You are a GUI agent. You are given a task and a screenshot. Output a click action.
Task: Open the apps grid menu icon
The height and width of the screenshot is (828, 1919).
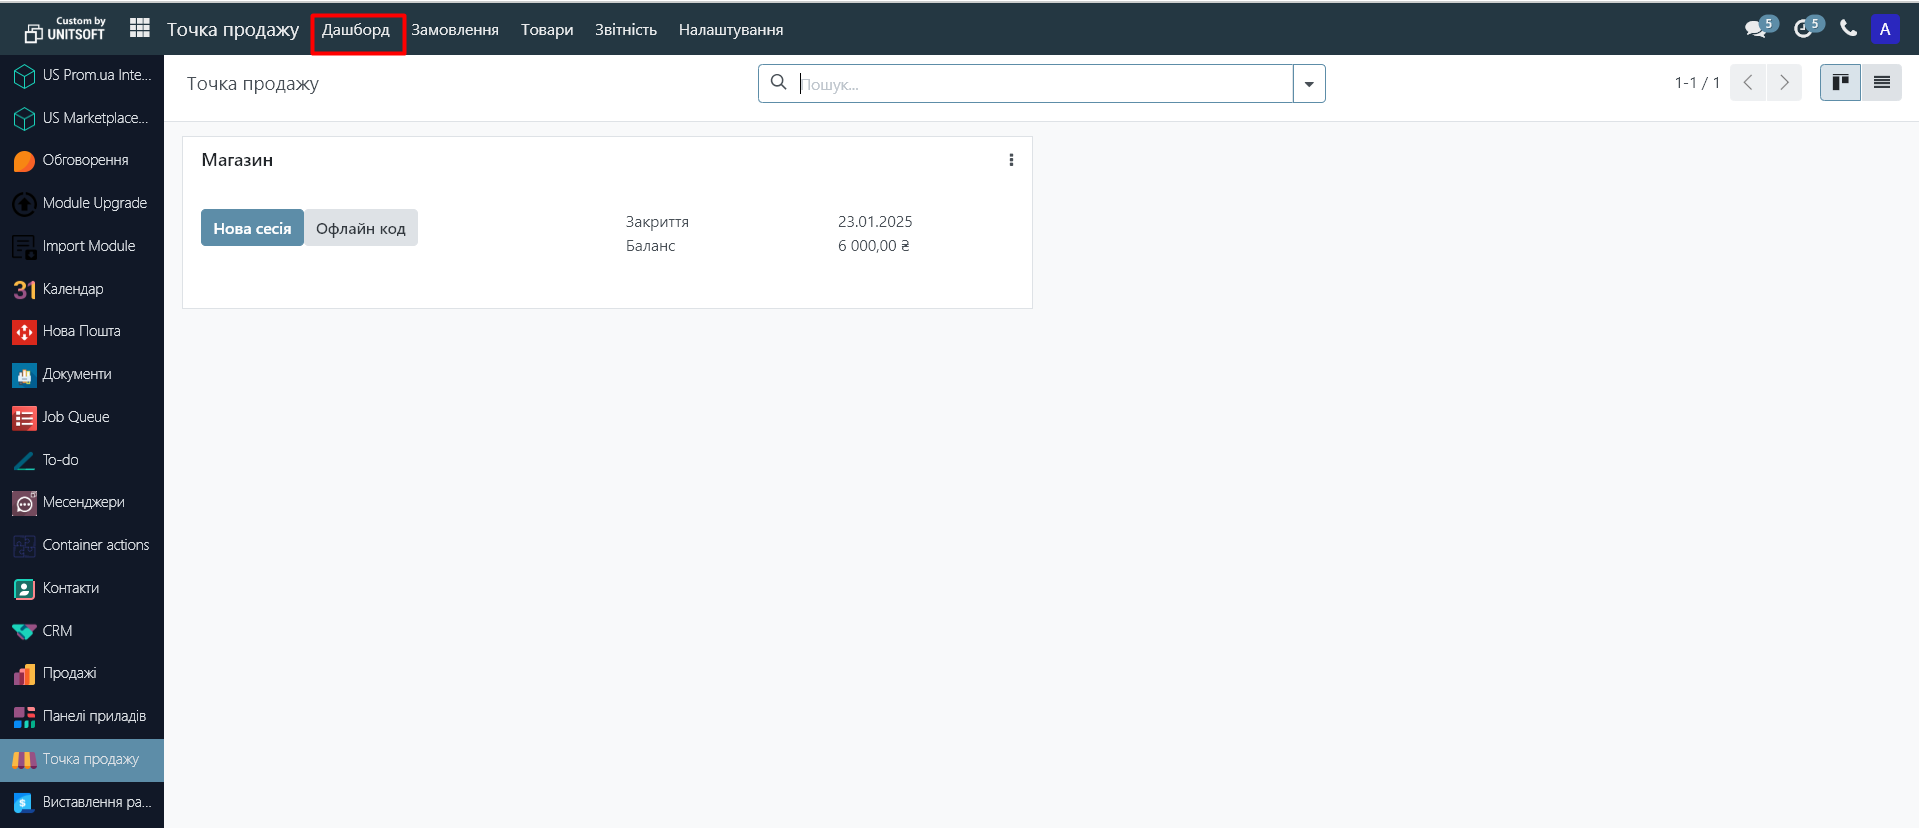click(x=140, y=28)
